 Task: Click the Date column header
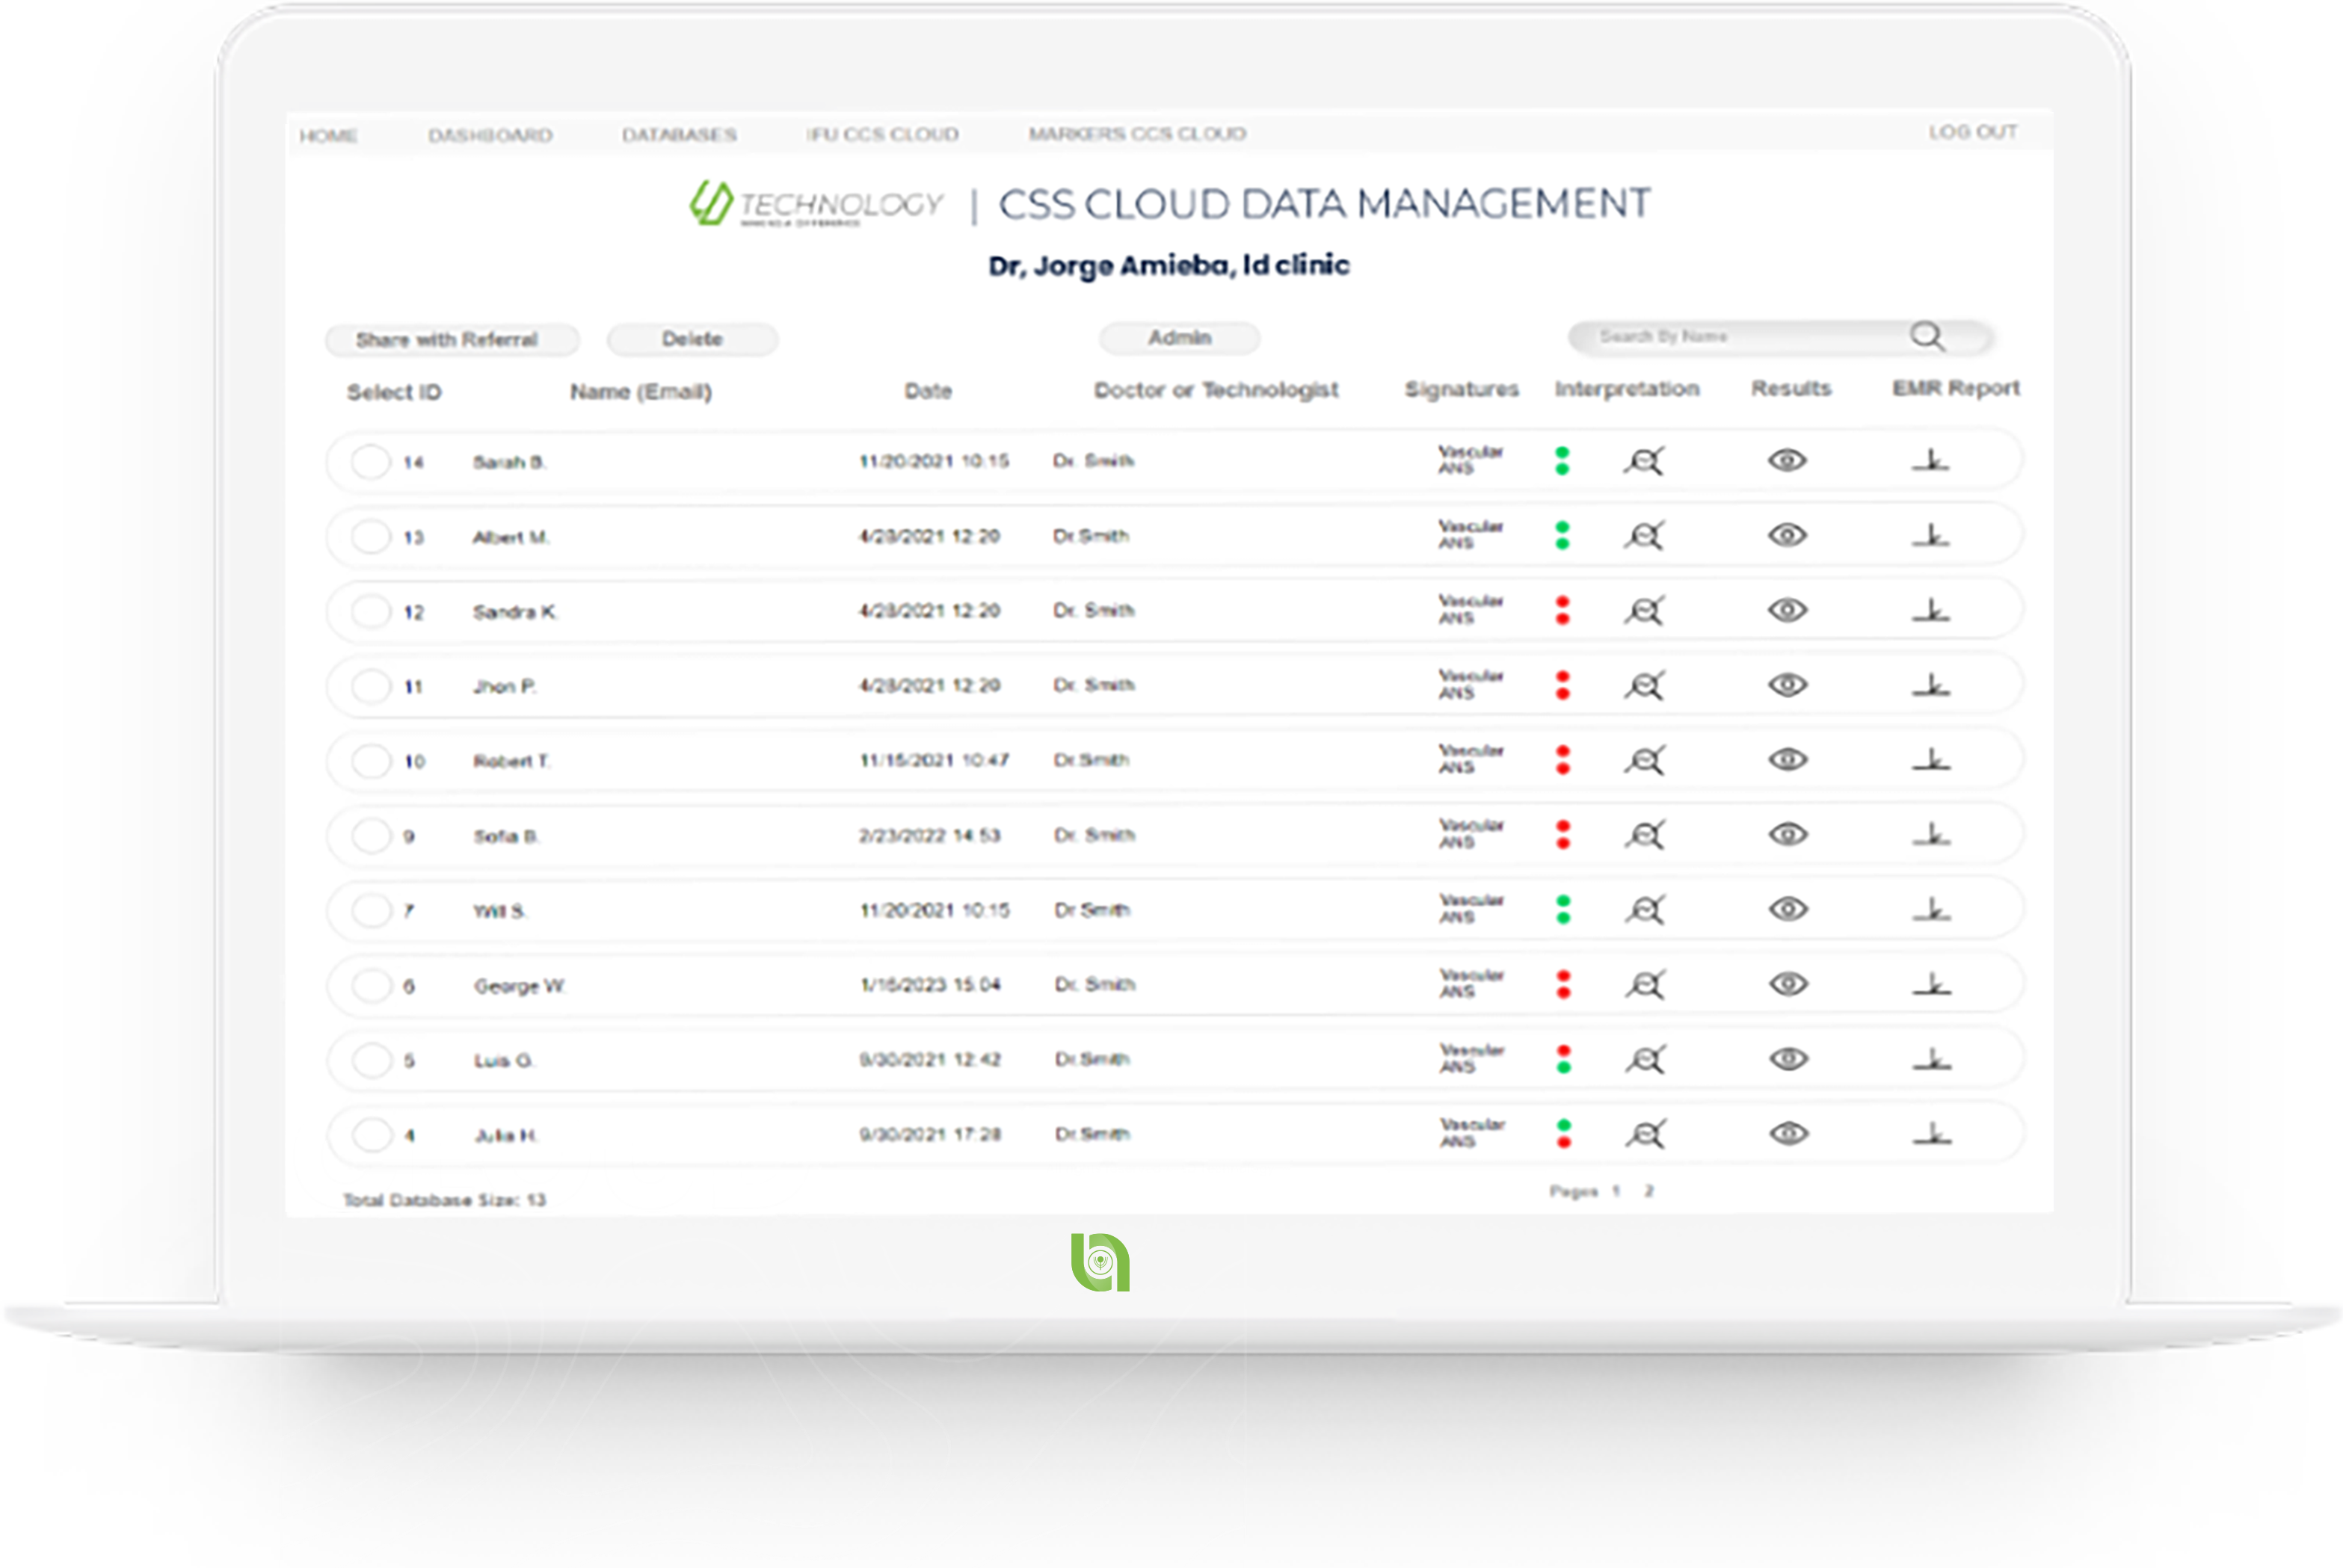pyautogui.click(x=928, y=391)
